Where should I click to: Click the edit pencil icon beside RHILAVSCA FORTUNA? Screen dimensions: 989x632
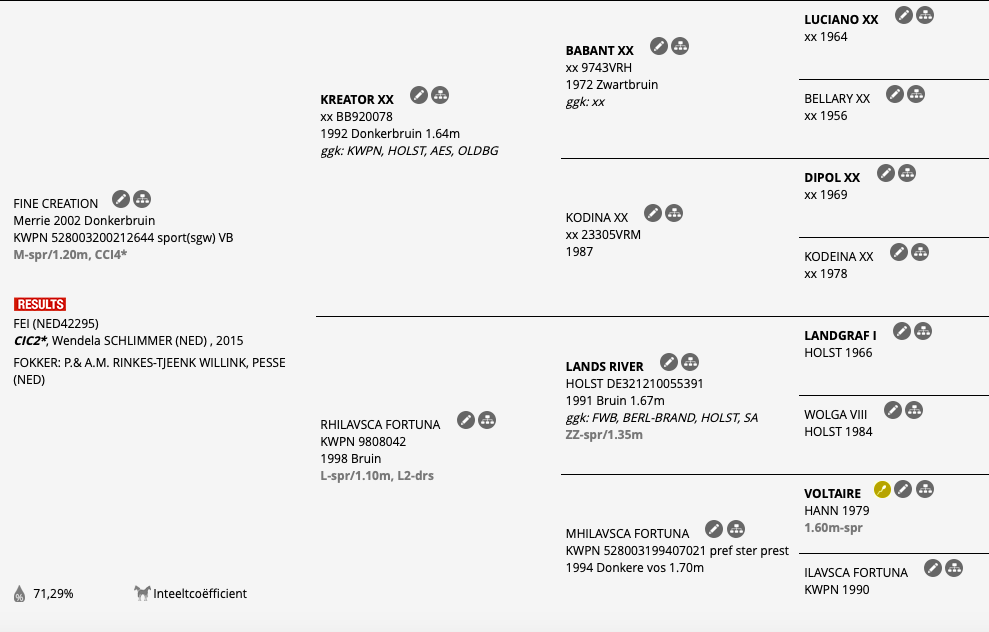pyautogui.click(x=466, y=420)
